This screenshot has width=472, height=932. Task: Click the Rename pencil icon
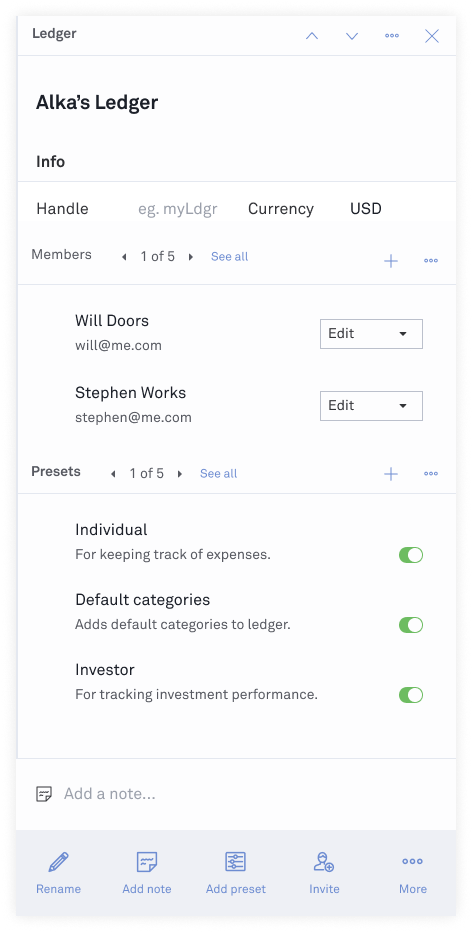point(58,862)
